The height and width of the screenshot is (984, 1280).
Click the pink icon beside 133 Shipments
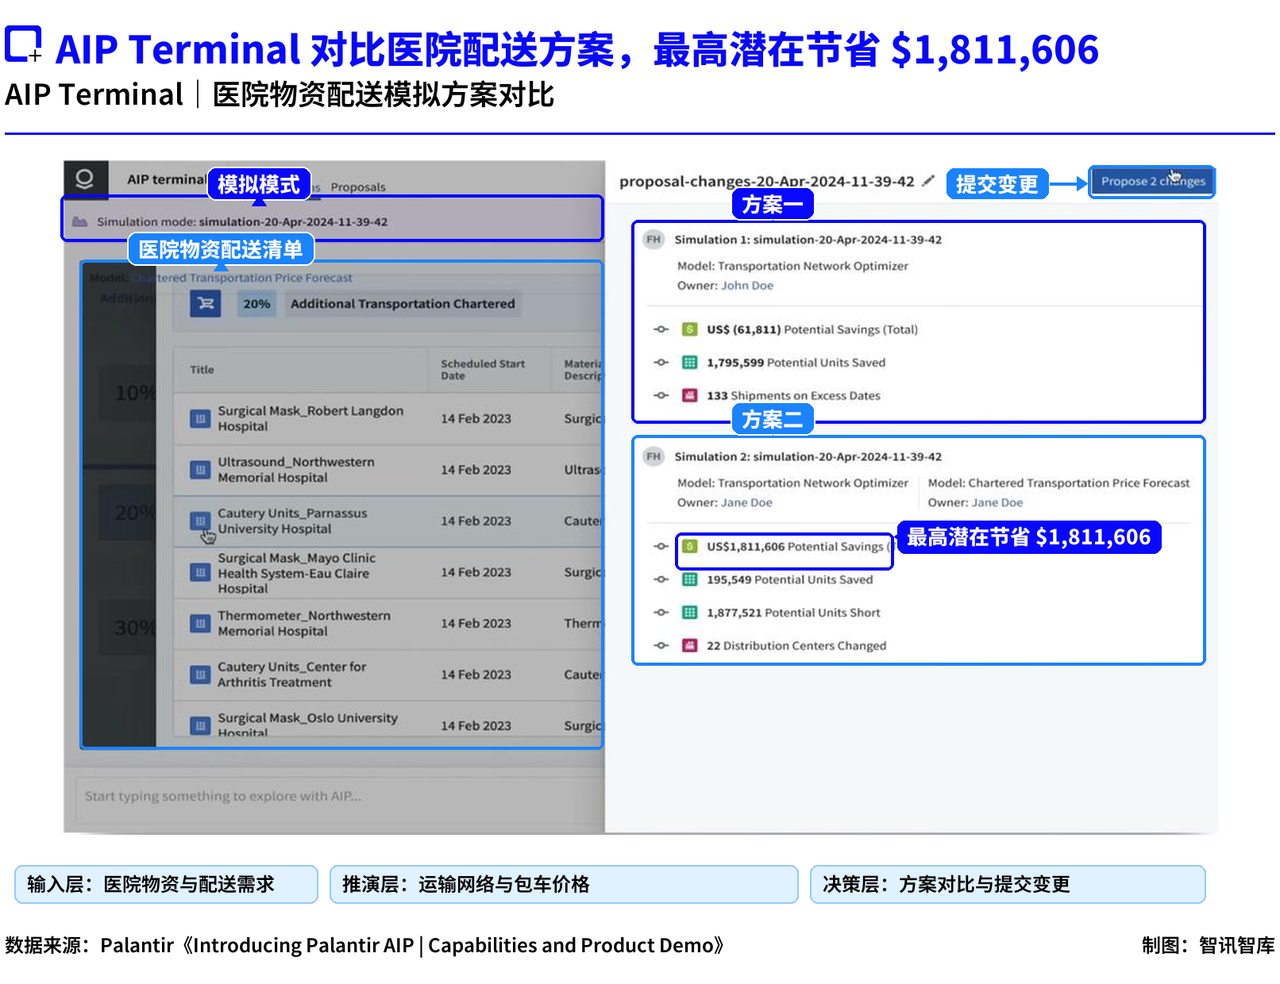coord(689,395)
